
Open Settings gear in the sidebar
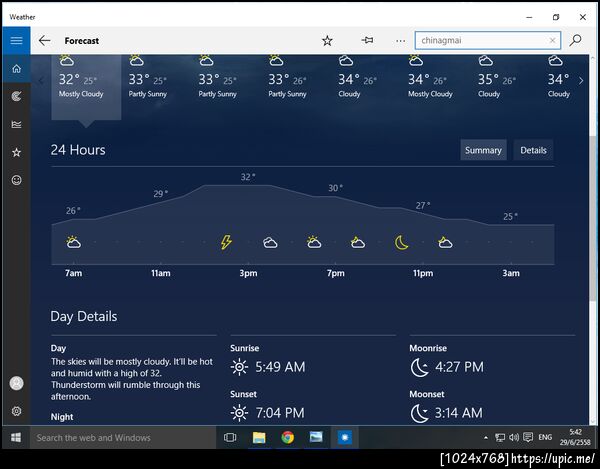coord(16,411)
